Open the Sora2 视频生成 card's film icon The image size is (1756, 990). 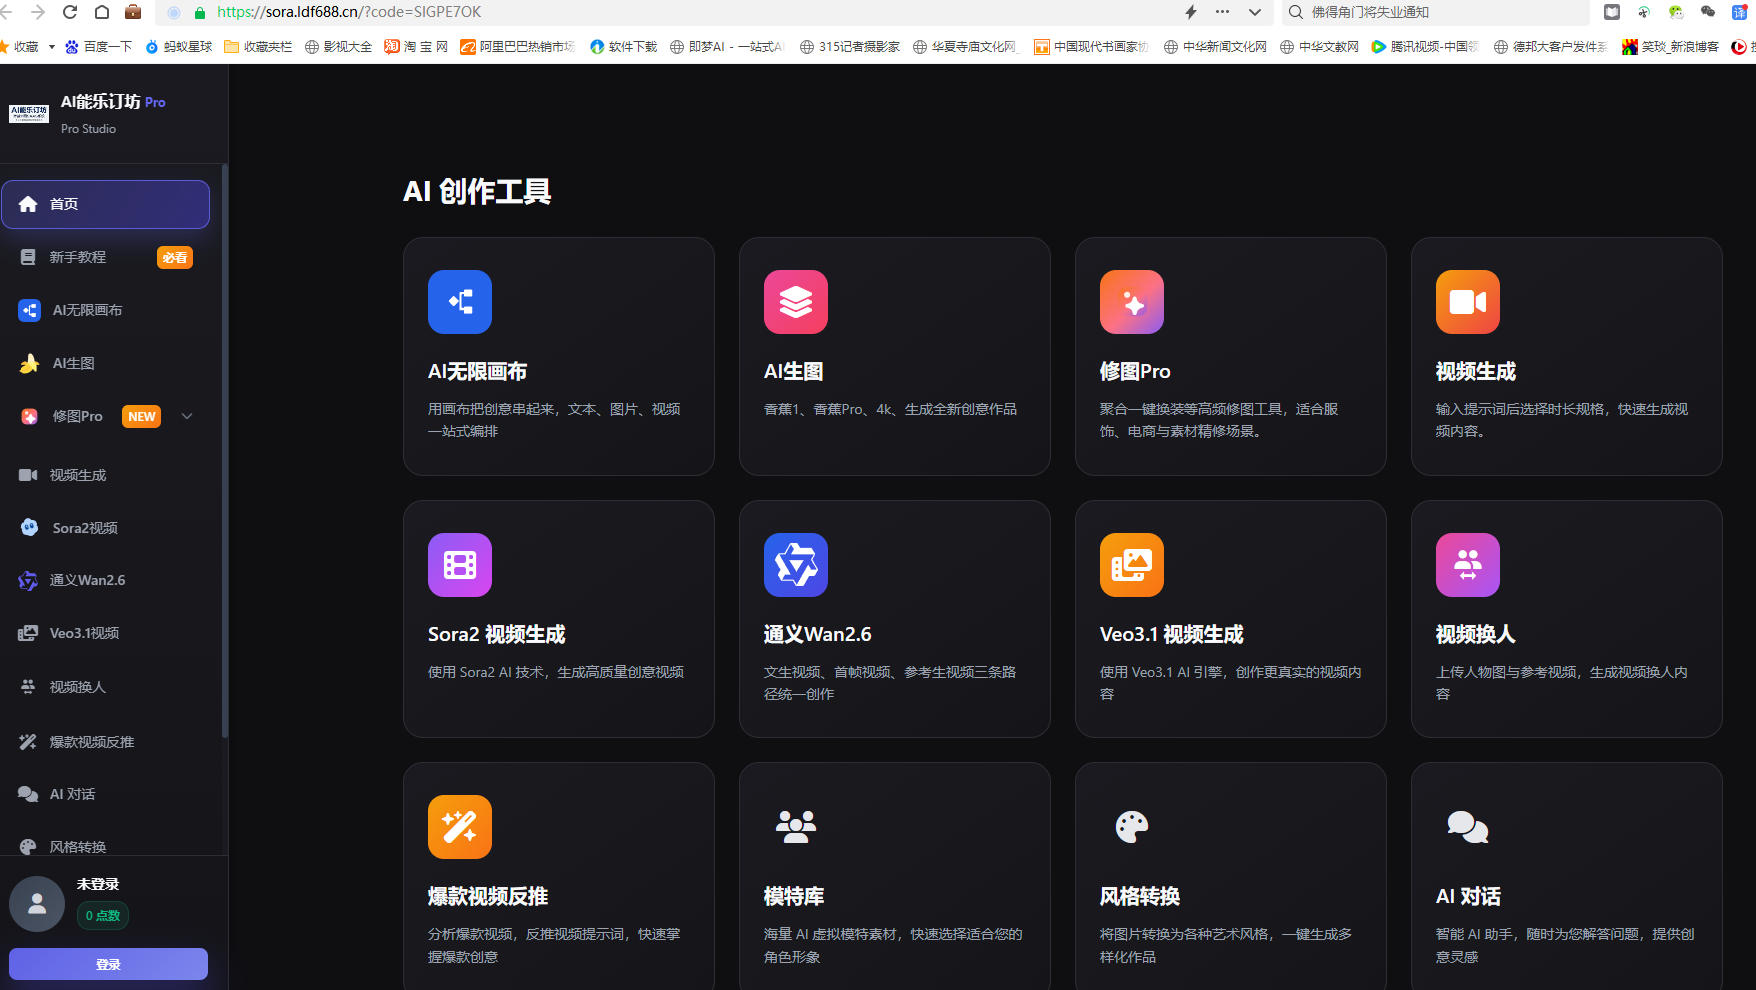[x=460, y=565]
